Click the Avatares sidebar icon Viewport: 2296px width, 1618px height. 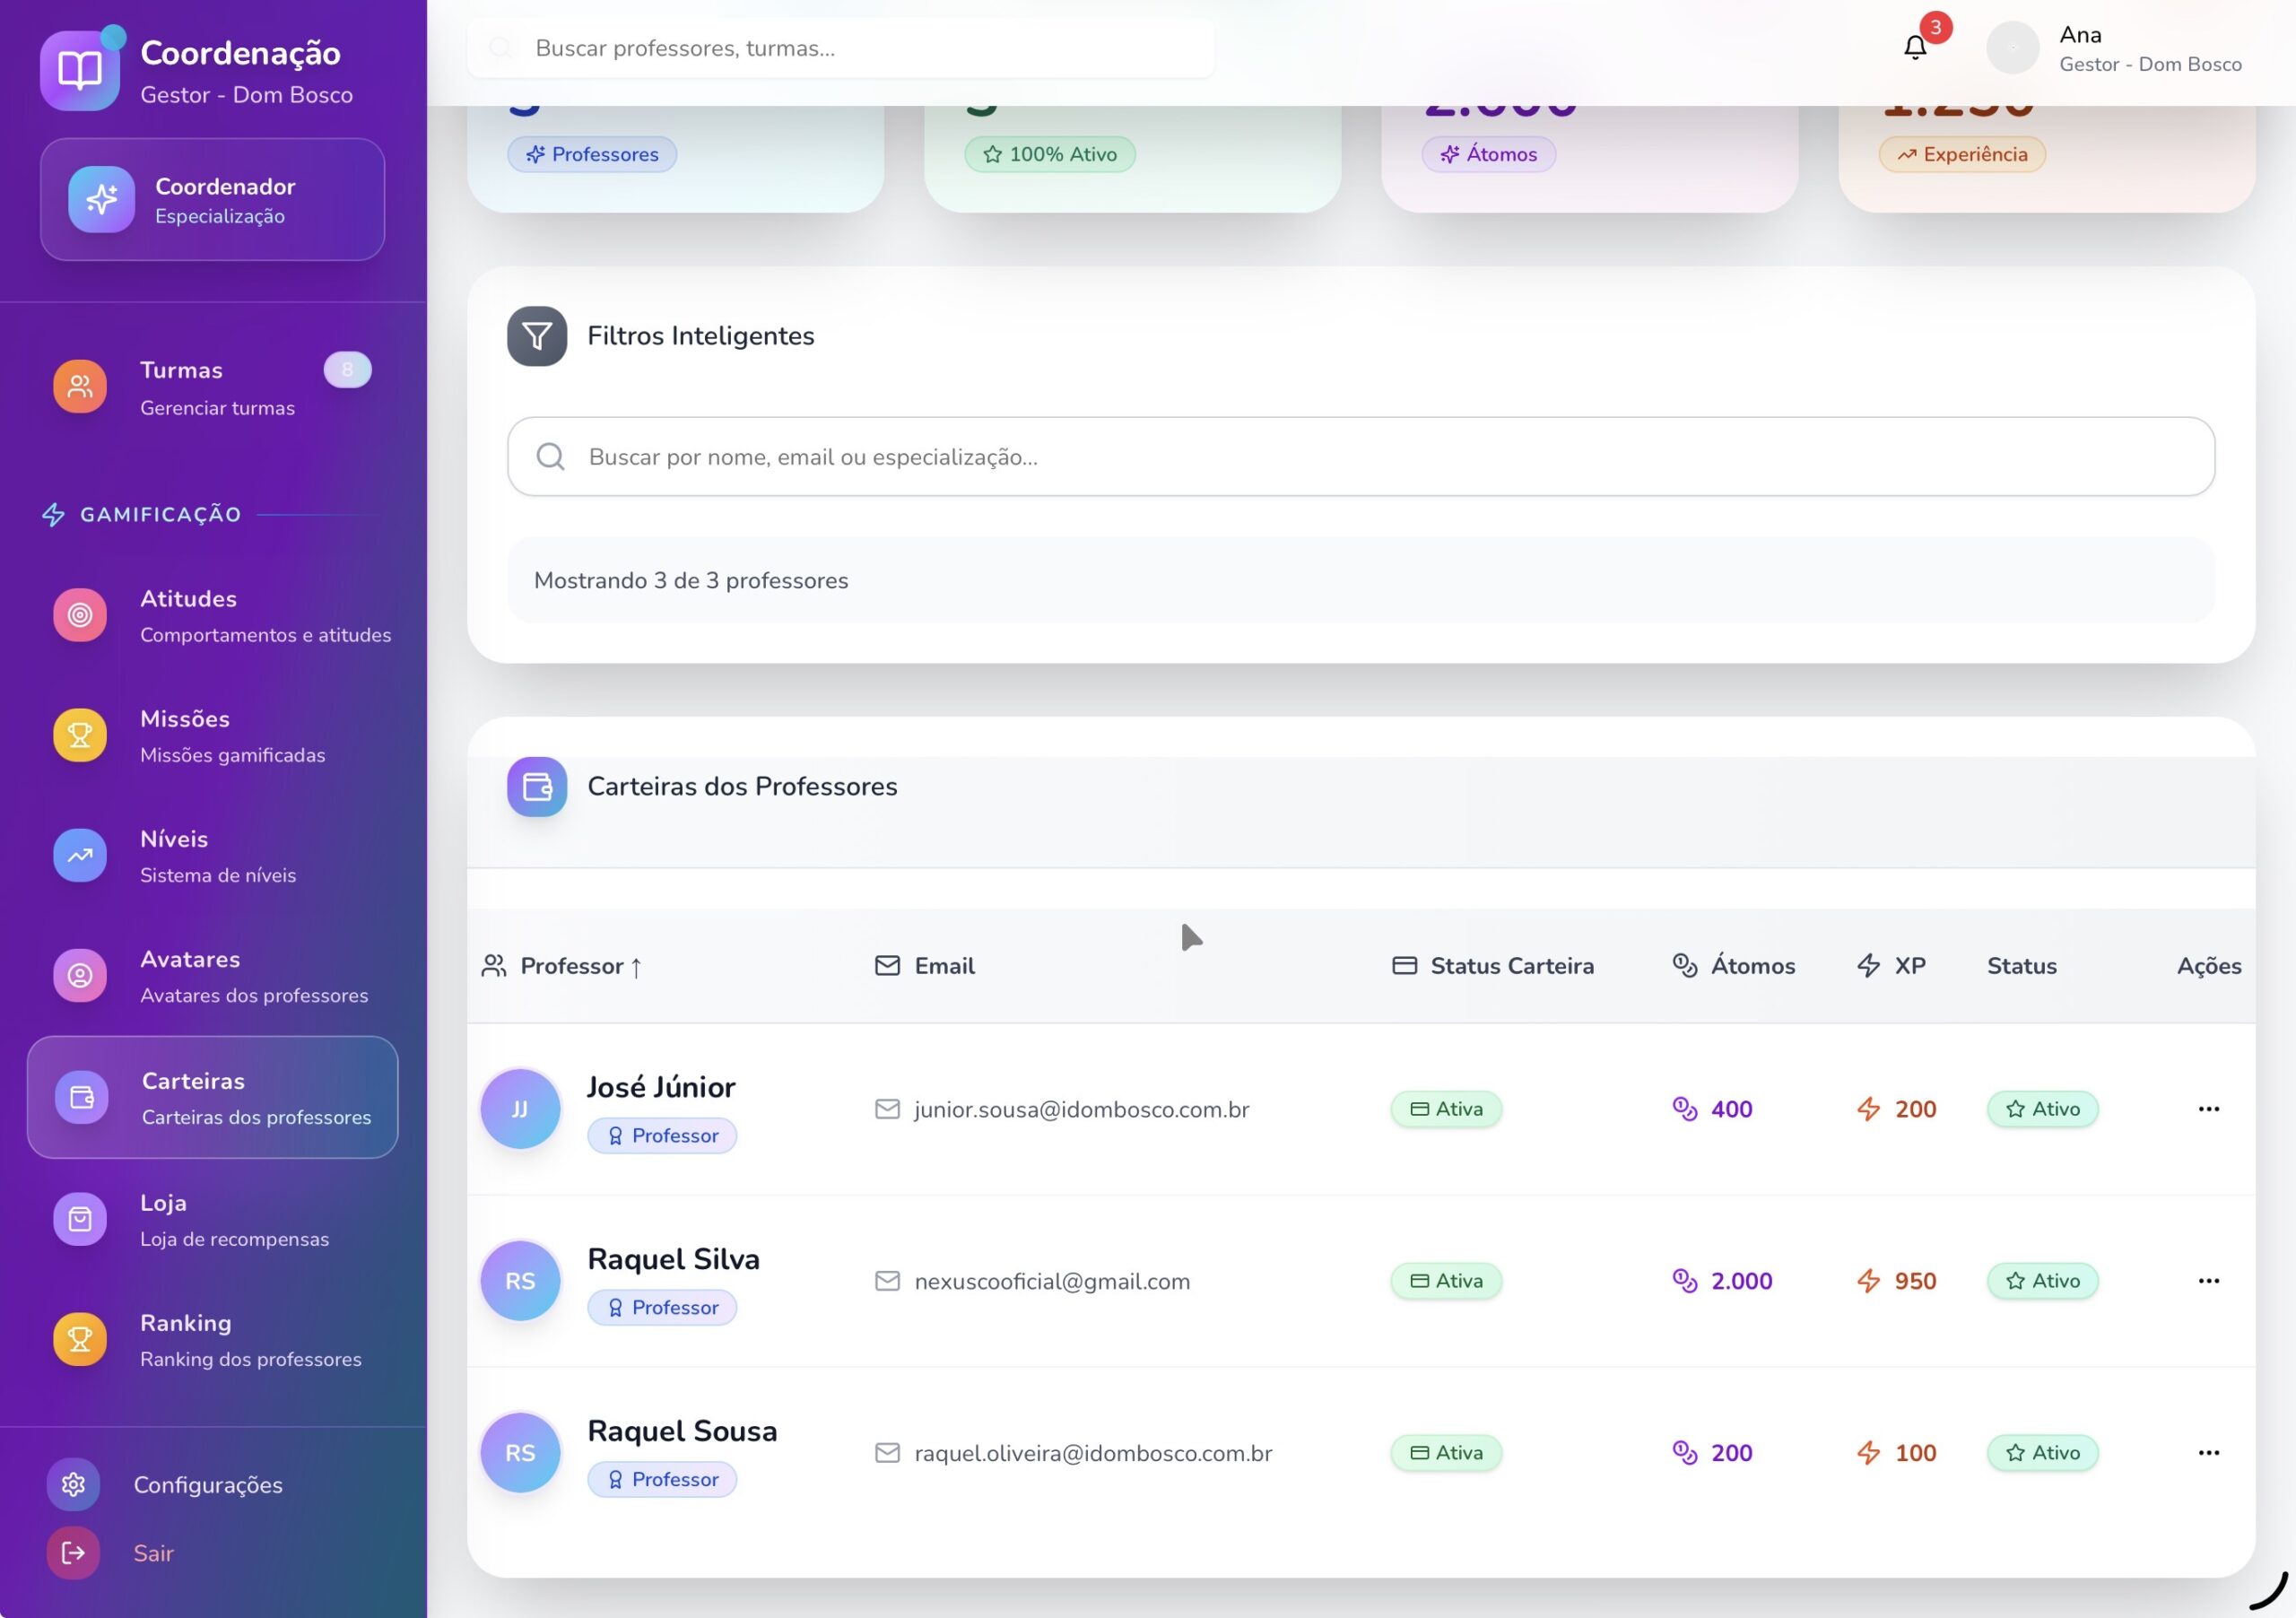(80, 975)
